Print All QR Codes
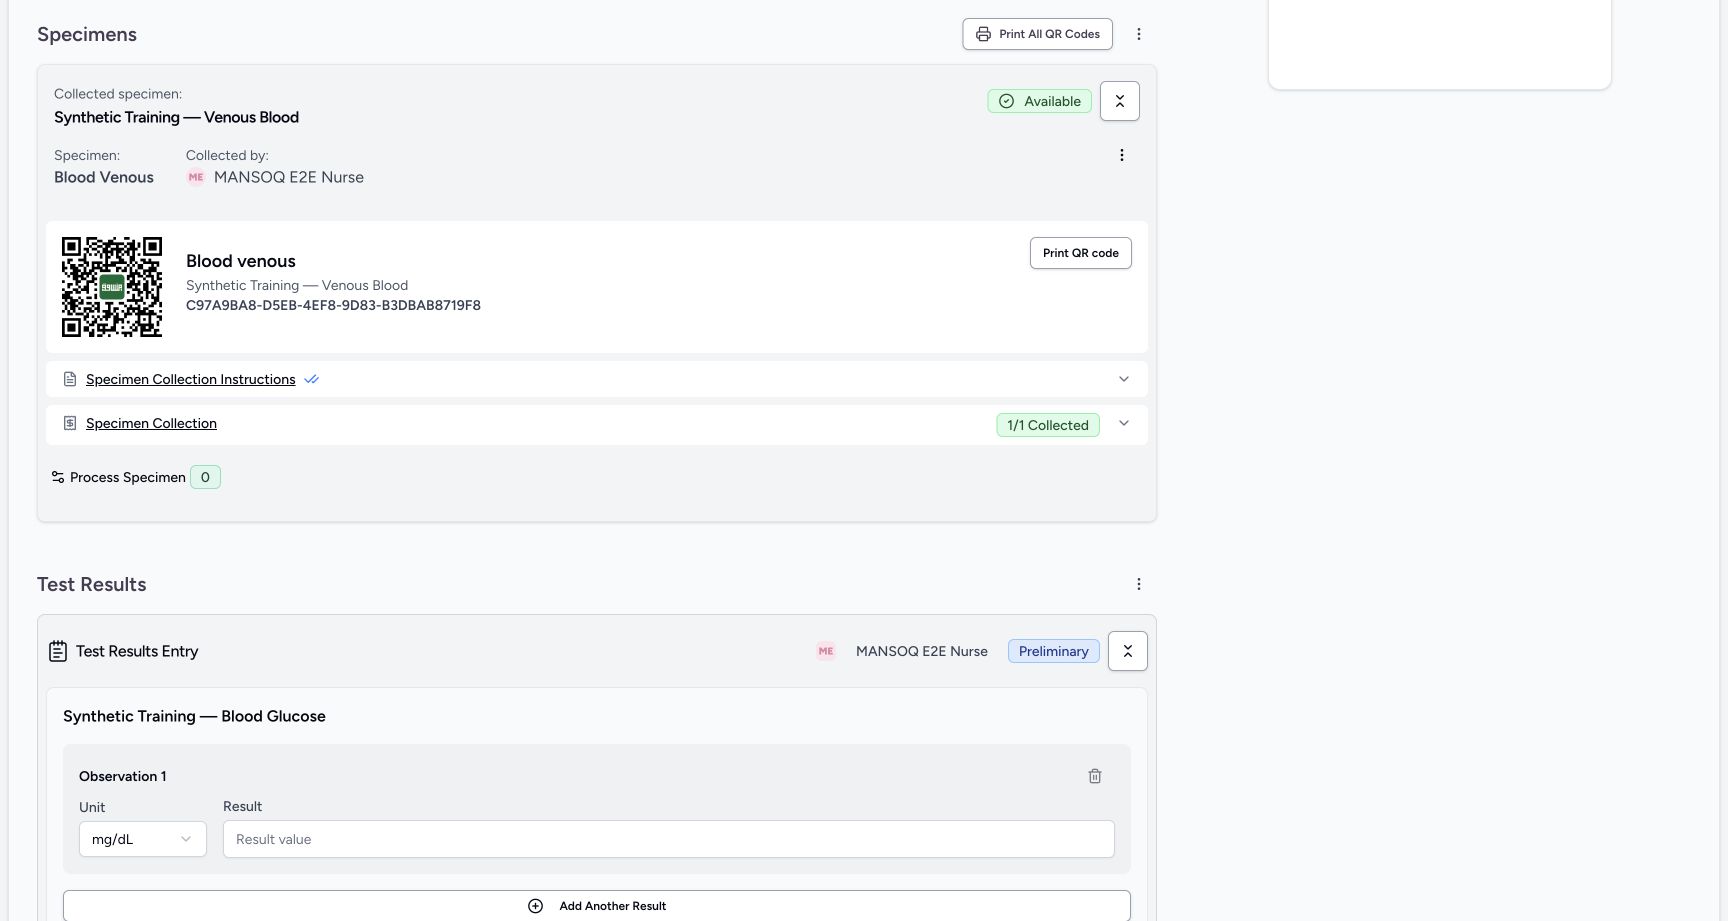 (x=1038, y=34)
